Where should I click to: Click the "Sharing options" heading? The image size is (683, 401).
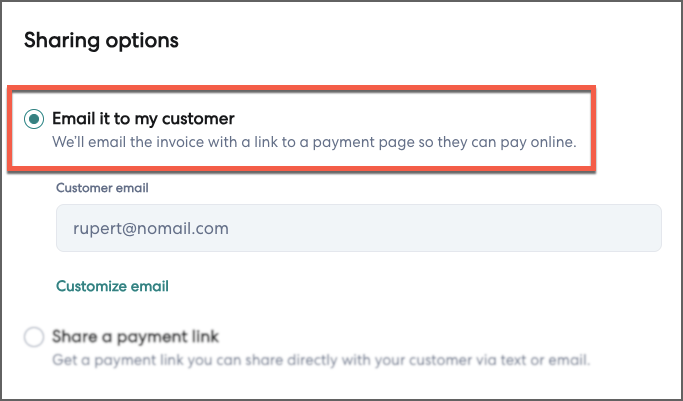101,41
